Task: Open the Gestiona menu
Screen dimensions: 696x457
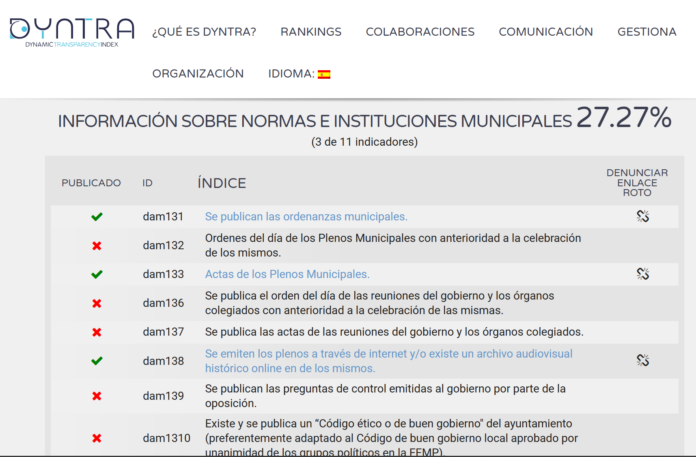Action: [x=647, y=32]
